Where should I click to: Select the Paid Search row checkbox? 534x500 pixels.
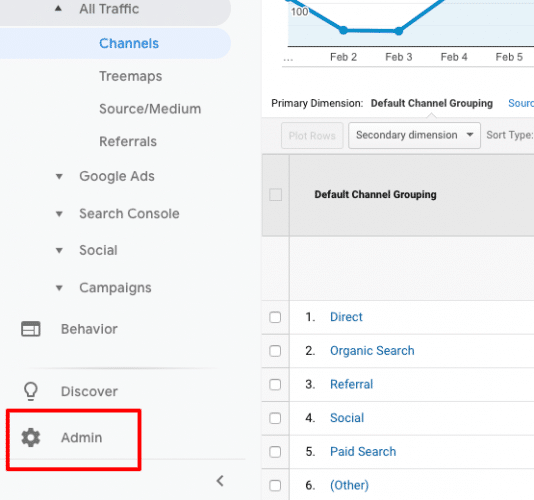[275, 452]
